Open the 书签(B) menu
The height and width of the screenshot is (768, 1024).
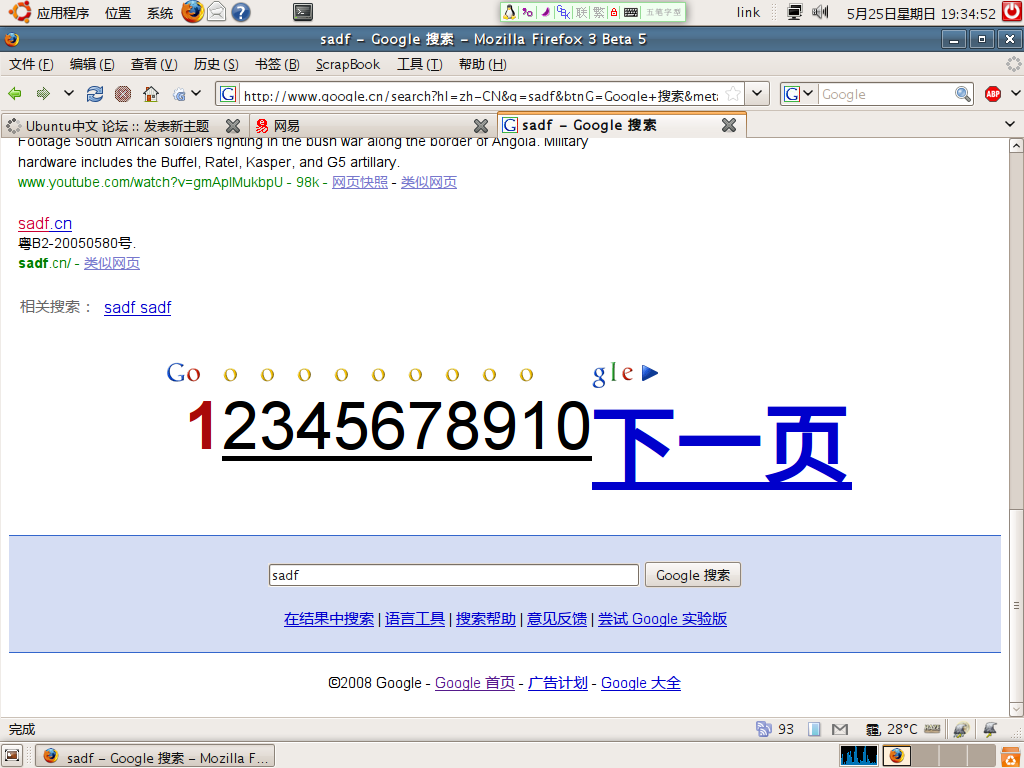277,64
